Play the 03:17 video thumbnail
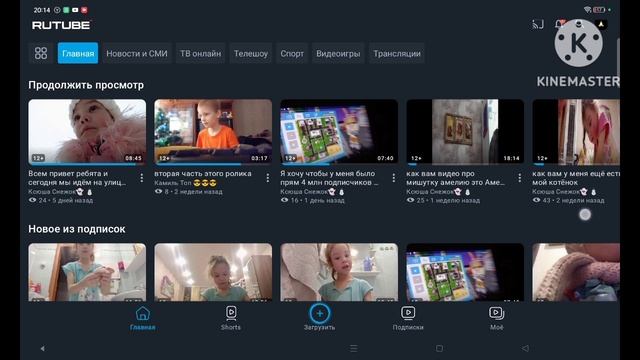640x360 pixels. 213,132
